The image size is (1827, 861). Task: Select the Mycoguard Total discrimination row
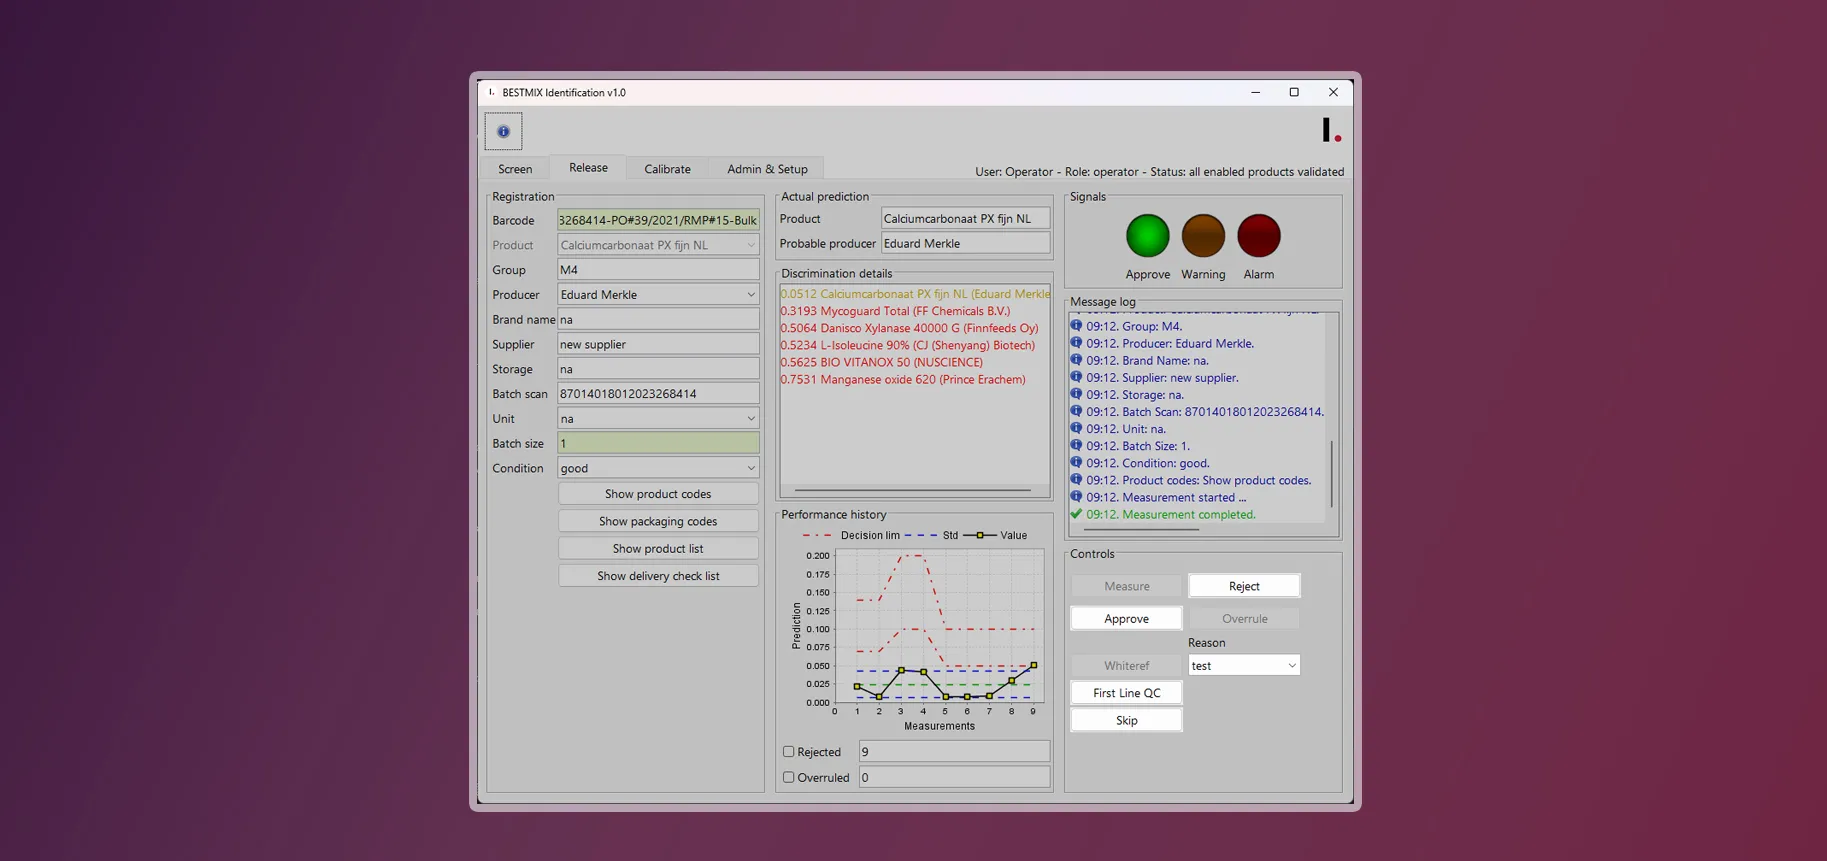[x=895, y=311]
